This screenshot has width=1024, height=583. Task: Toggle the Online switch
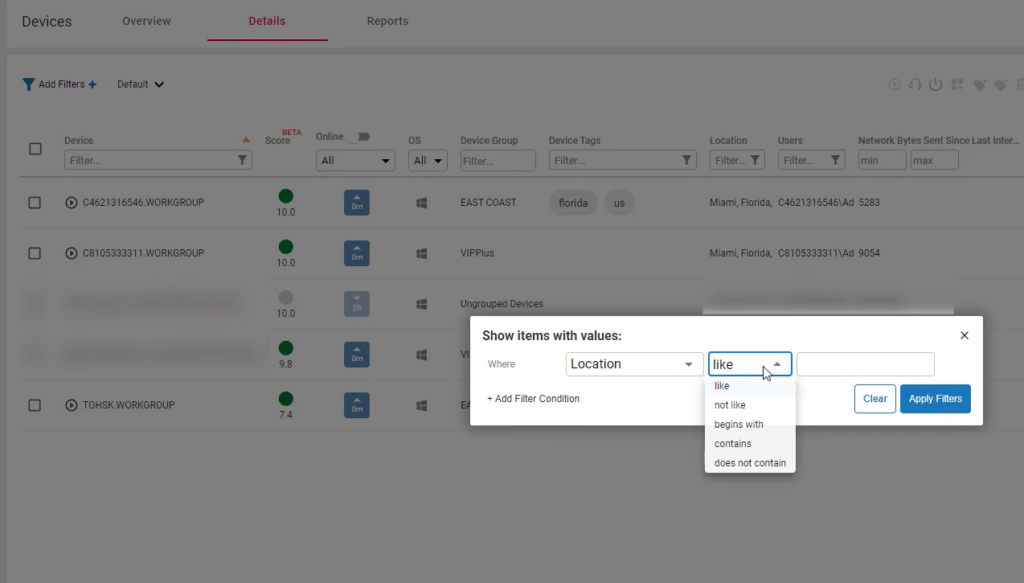(x=358, y=136)
